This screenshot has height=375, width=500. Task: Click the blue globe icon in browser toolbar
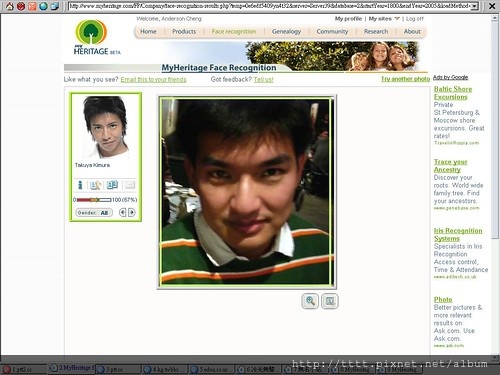click(43, 6)
